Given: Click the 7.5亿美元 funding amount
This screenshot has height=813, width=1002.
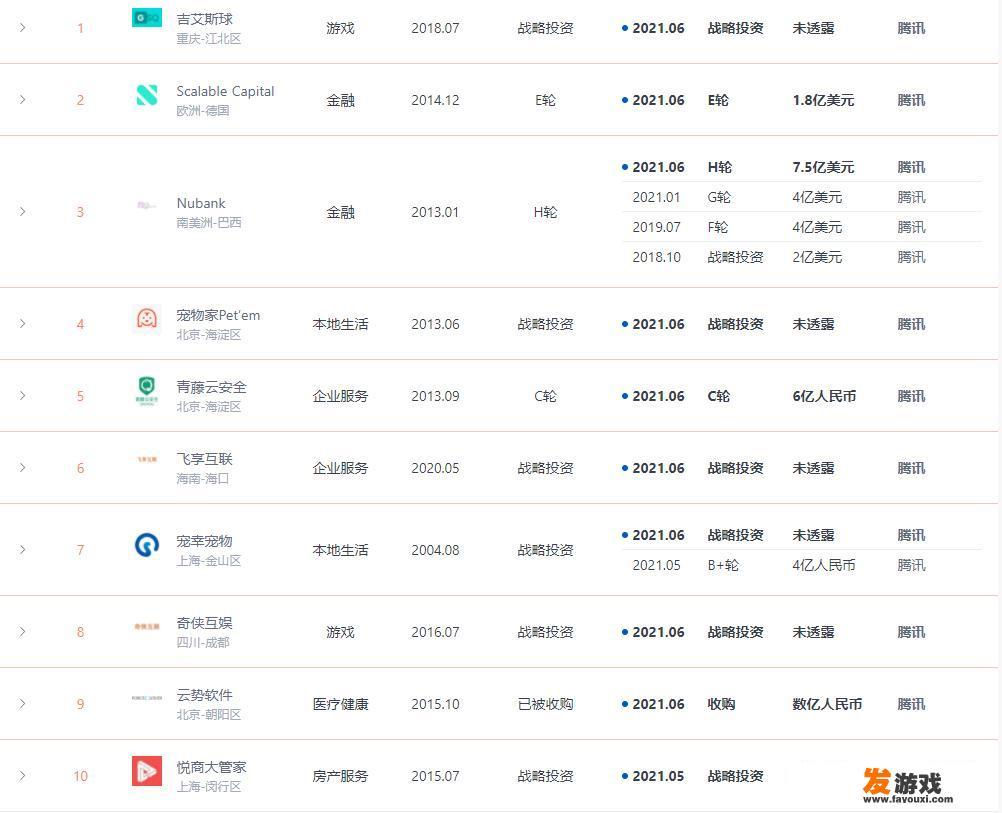Looking at the screenshot, I should click(x=823, y=167).
